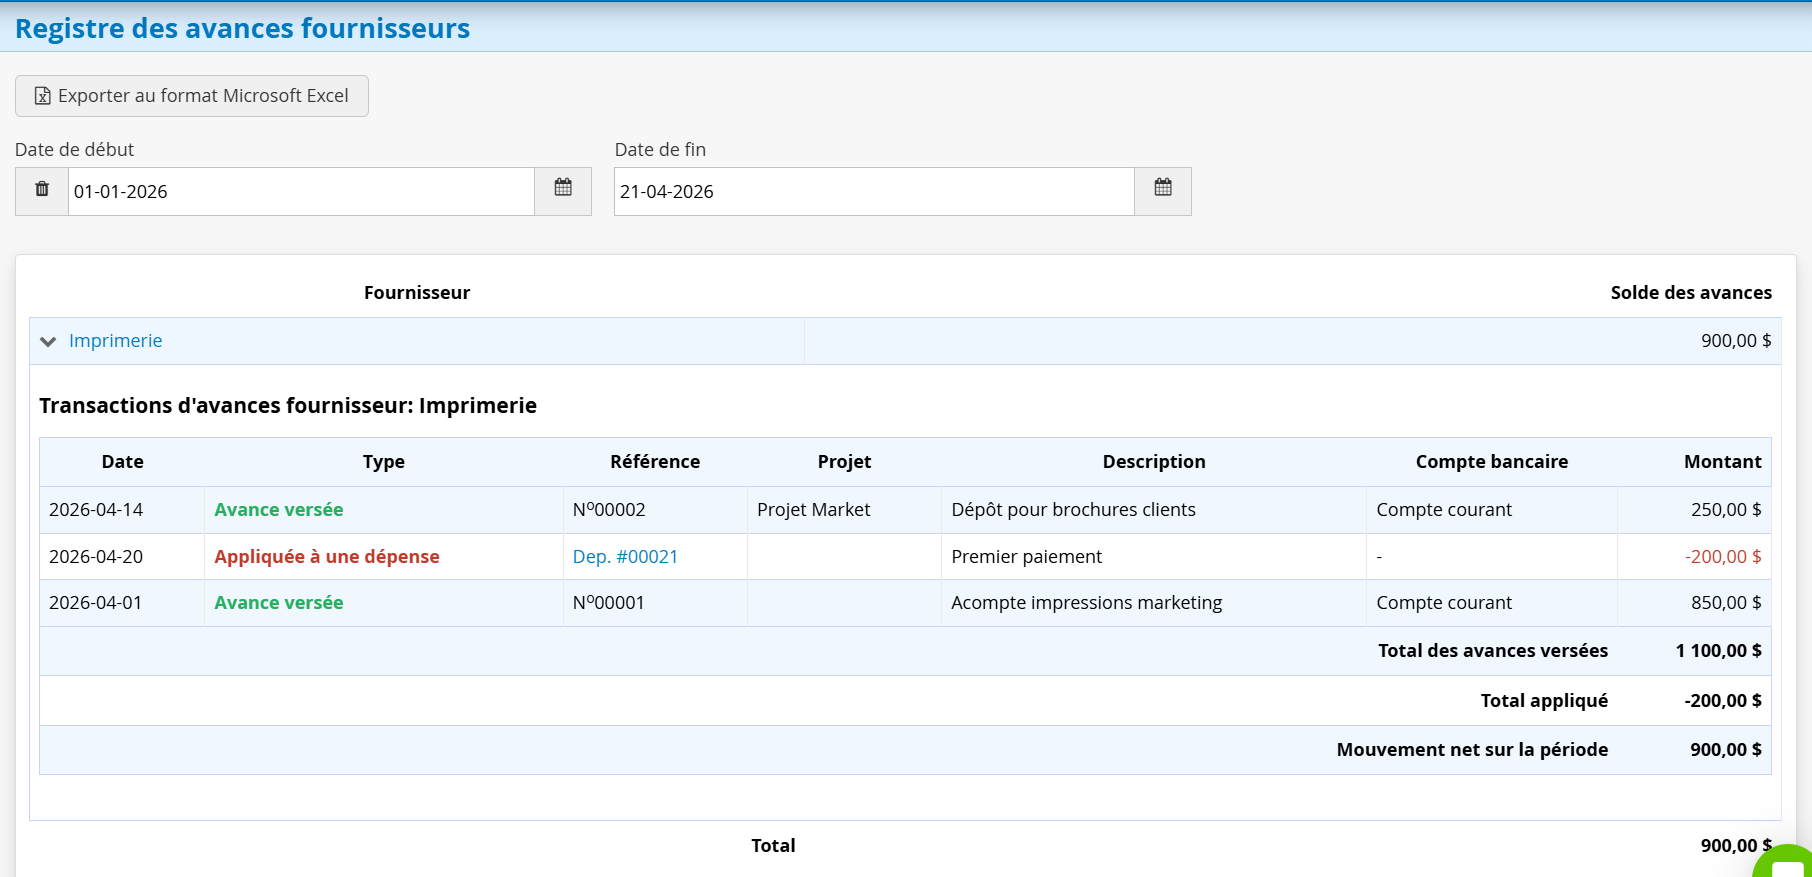Click the Projet column header
The width and height of the screenshot is (1812, 877).
tap(844, 462)
